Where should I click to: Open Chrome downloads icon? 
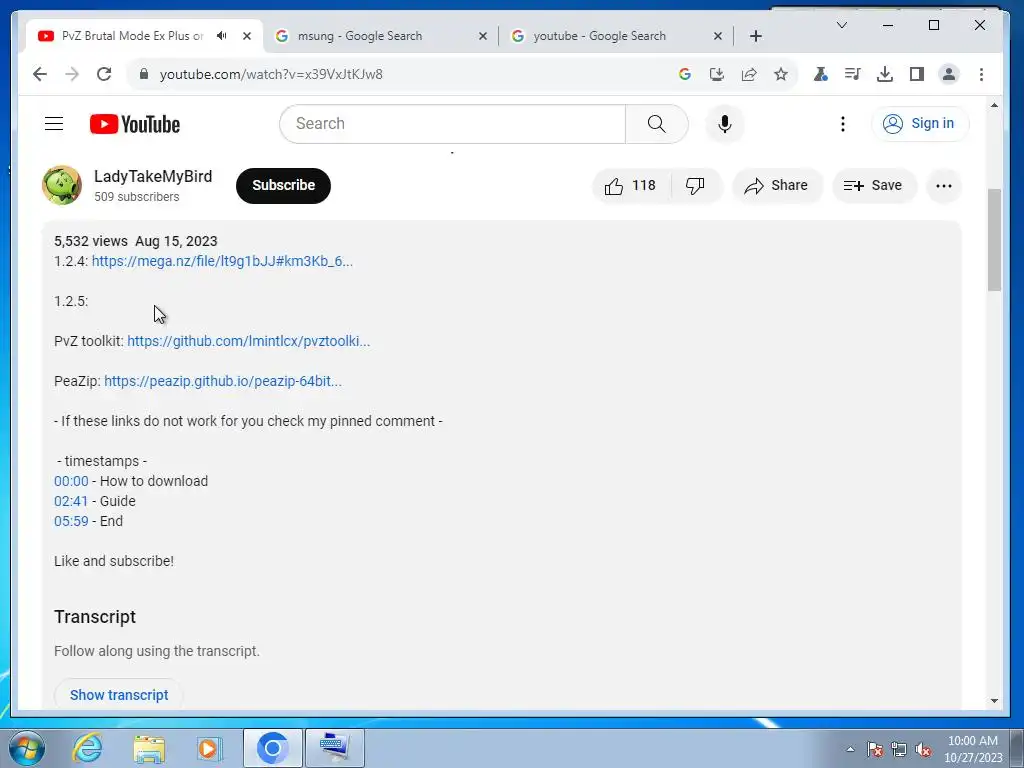[x=884, y=74]
